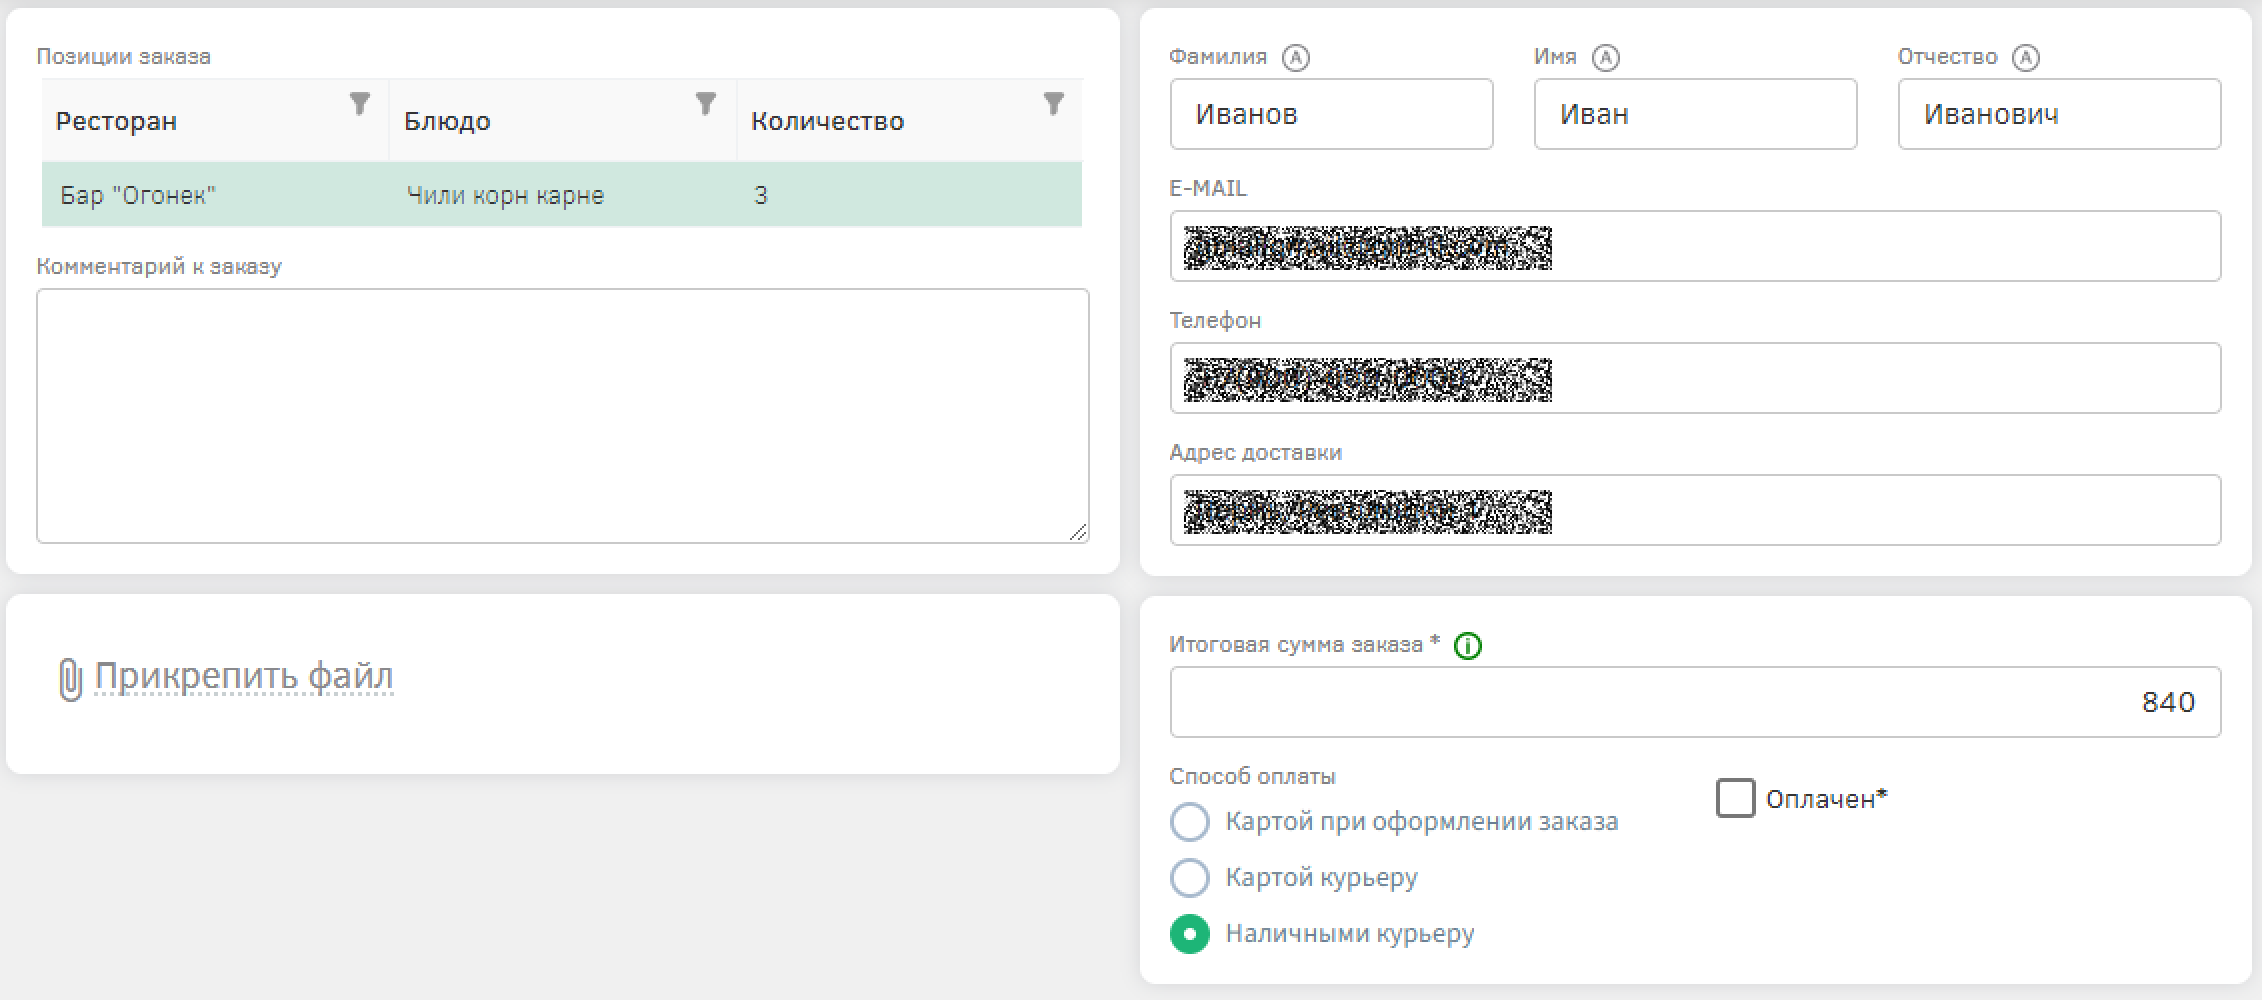Click the filter icon in Блюдо column

(706, 103)
